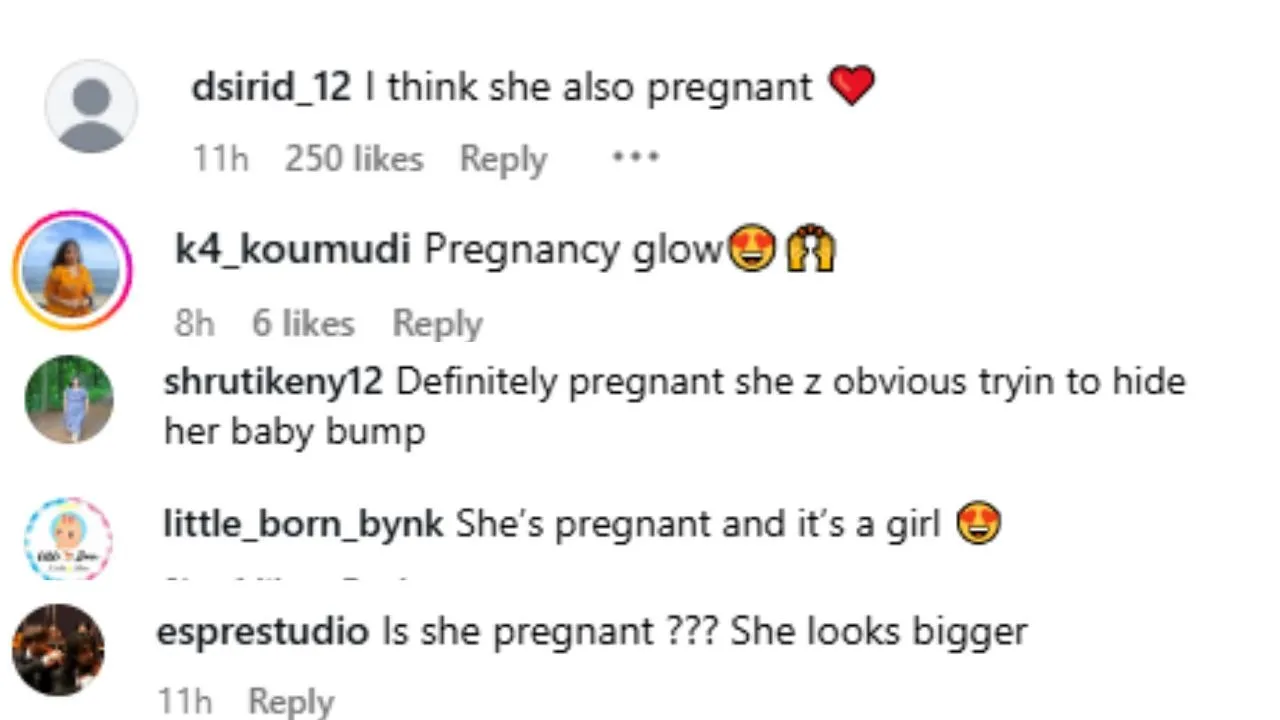Click the 11h timestamp on dsirid_12's comment

pos(220,159)
